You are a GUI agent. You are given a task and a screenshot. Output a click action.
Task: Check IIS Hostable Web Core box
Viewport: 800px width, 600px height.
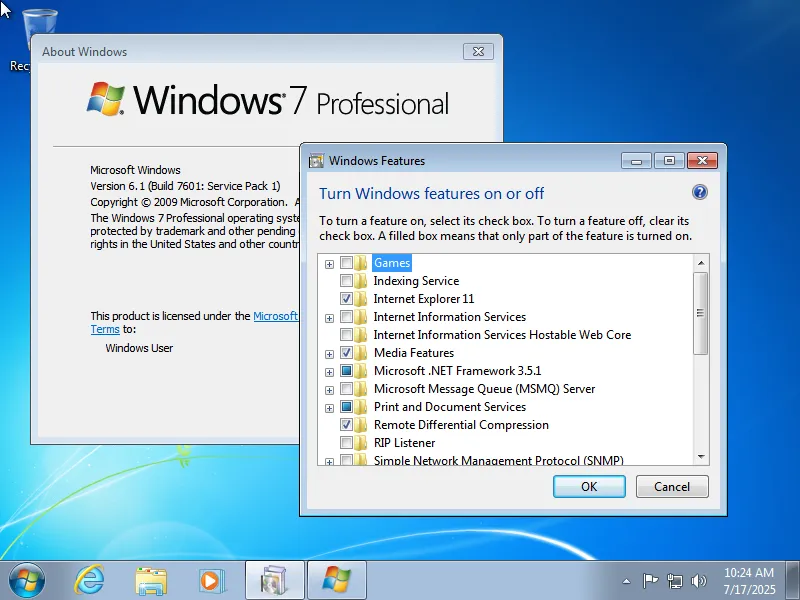346,335
